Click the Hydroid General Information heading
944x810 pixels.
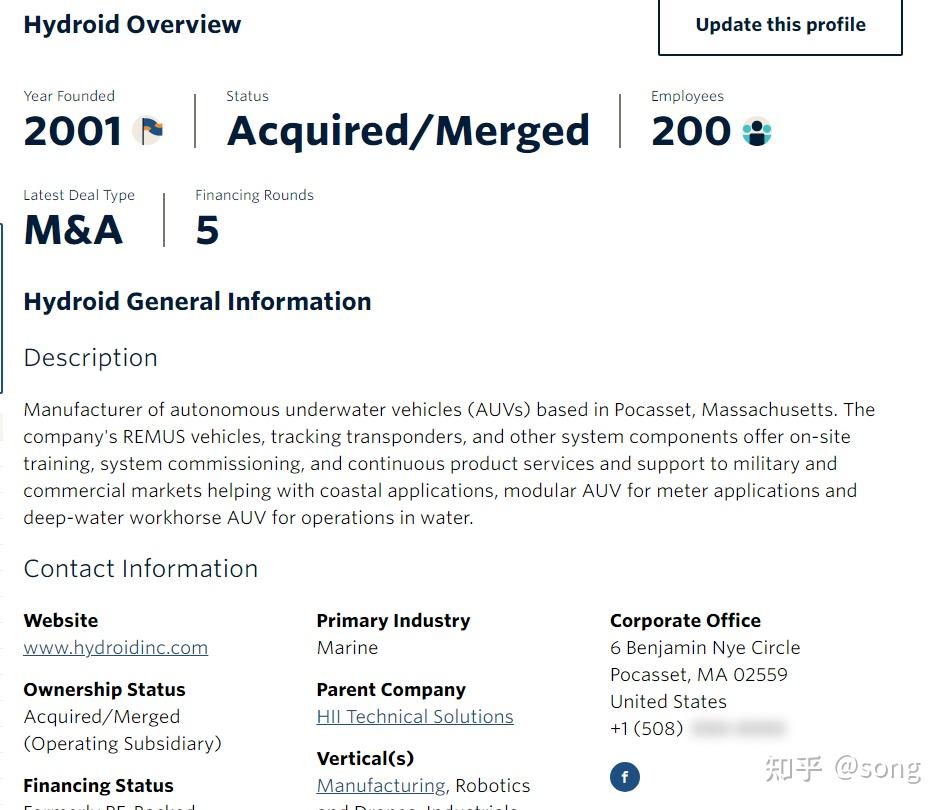(197, 302)
